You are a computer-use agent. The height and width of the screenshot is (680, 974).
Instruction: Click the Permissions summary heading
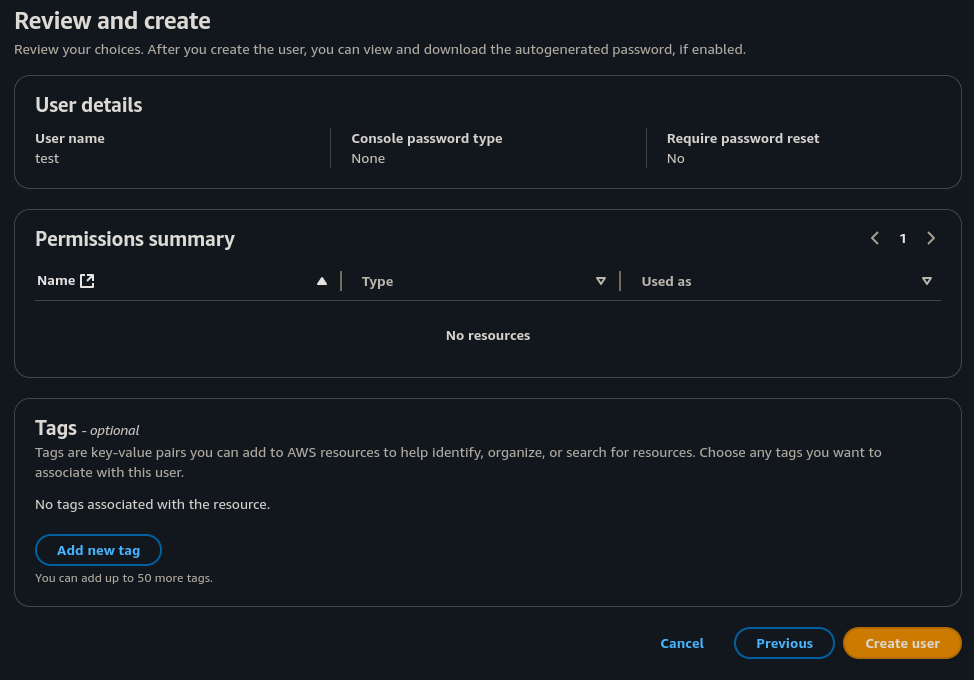point(135,239)
